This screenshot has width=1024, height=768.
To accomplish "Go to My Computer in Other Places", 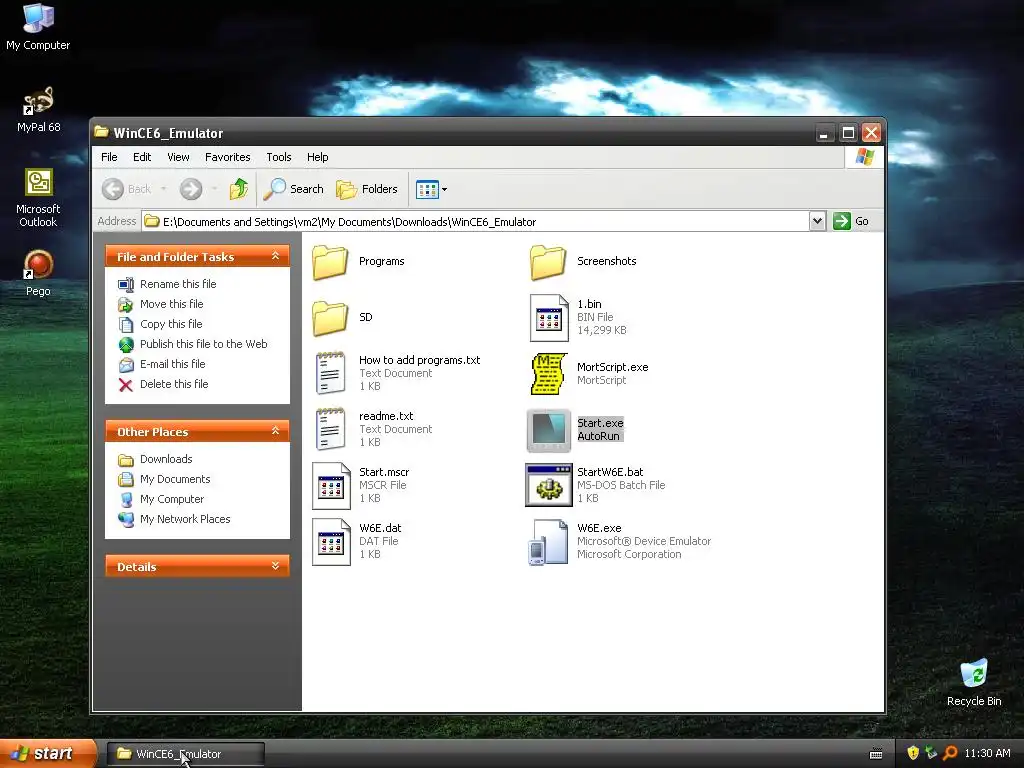I will click(x=172, y=500).
